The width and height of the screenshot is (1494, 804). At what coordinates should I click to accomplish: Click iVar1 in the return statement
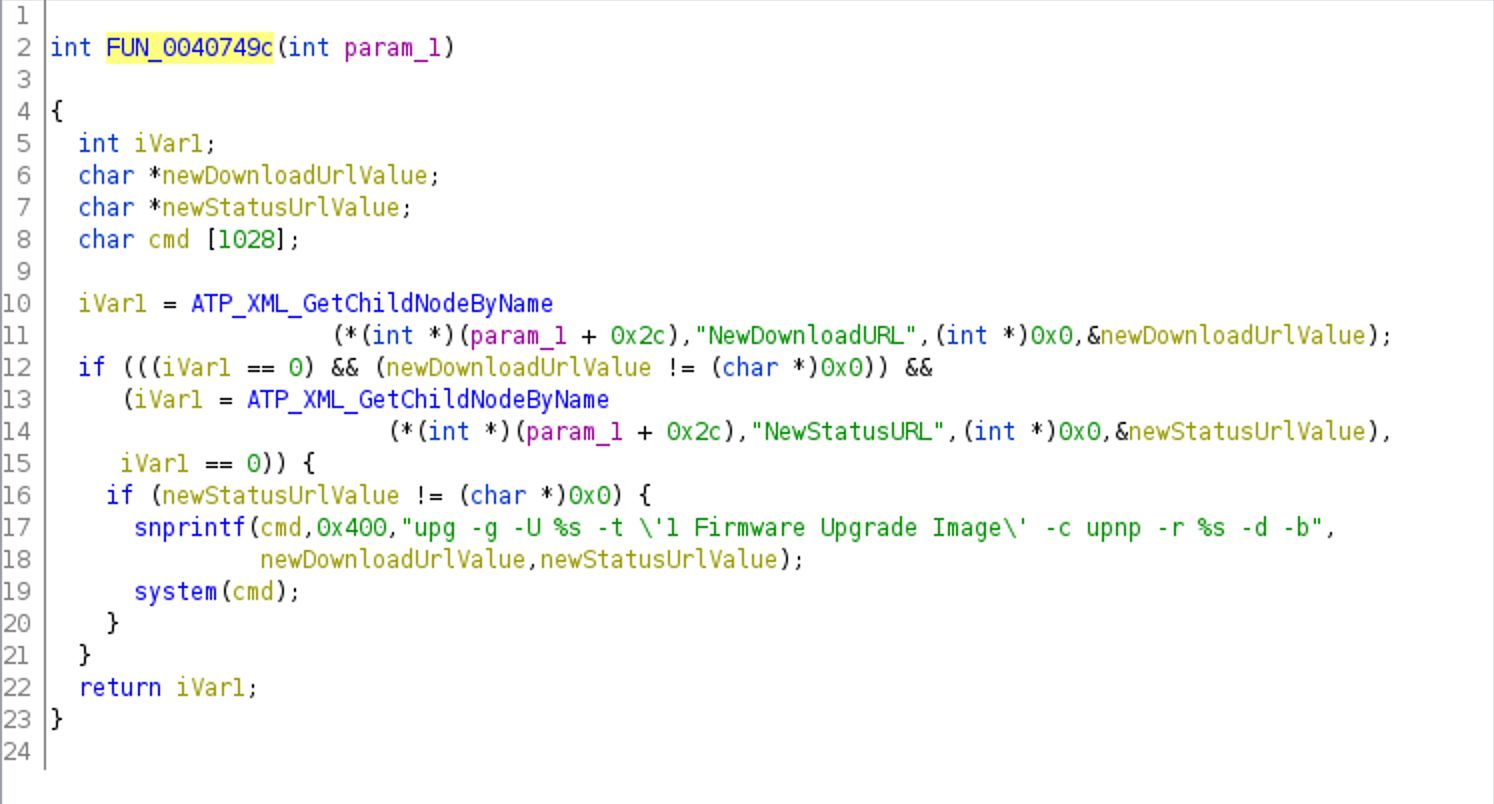point(211,687)
